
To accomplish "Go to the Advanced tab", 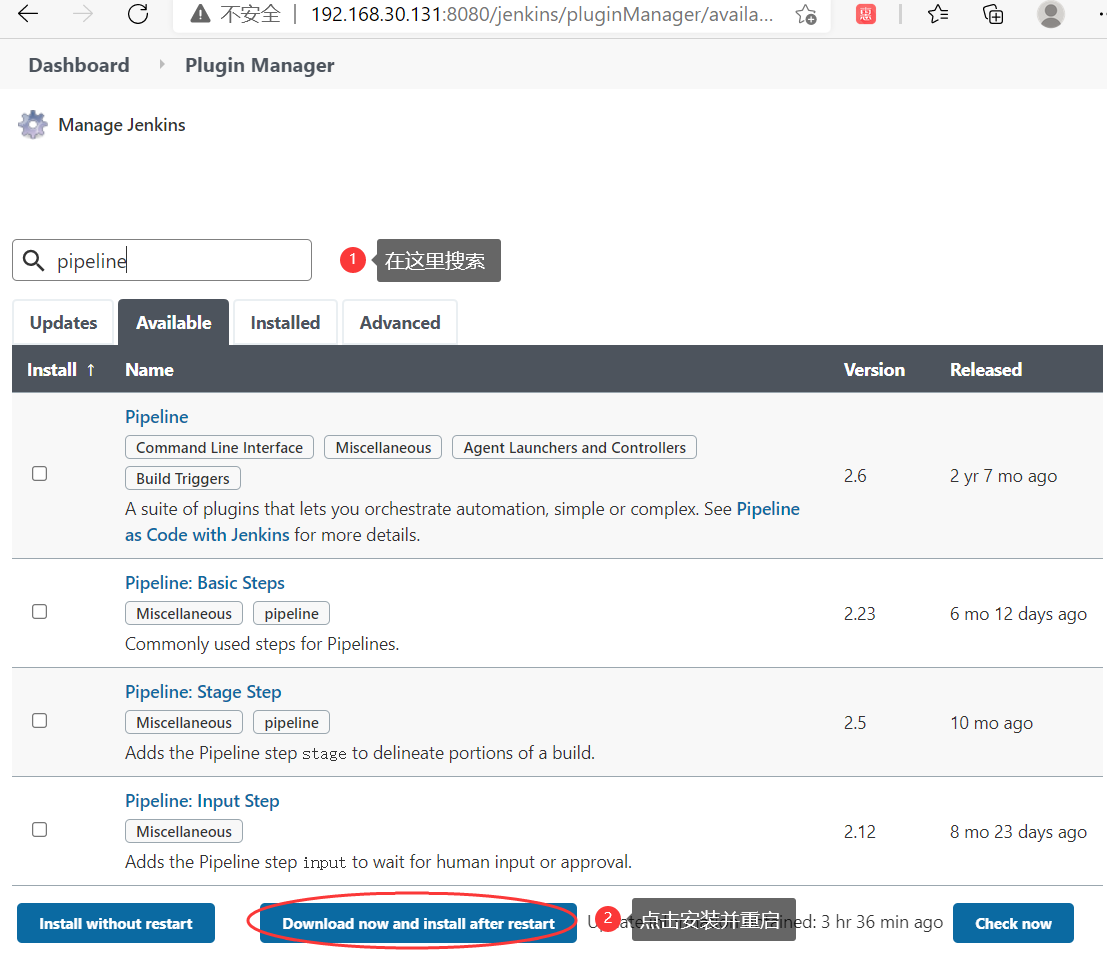I will pos(400,323).
